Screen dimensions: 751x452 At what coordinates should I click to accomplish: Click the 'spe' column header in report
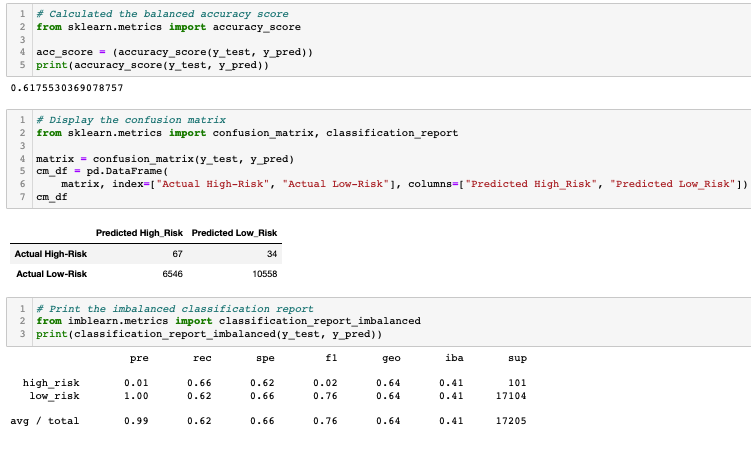tap(265, 359)
